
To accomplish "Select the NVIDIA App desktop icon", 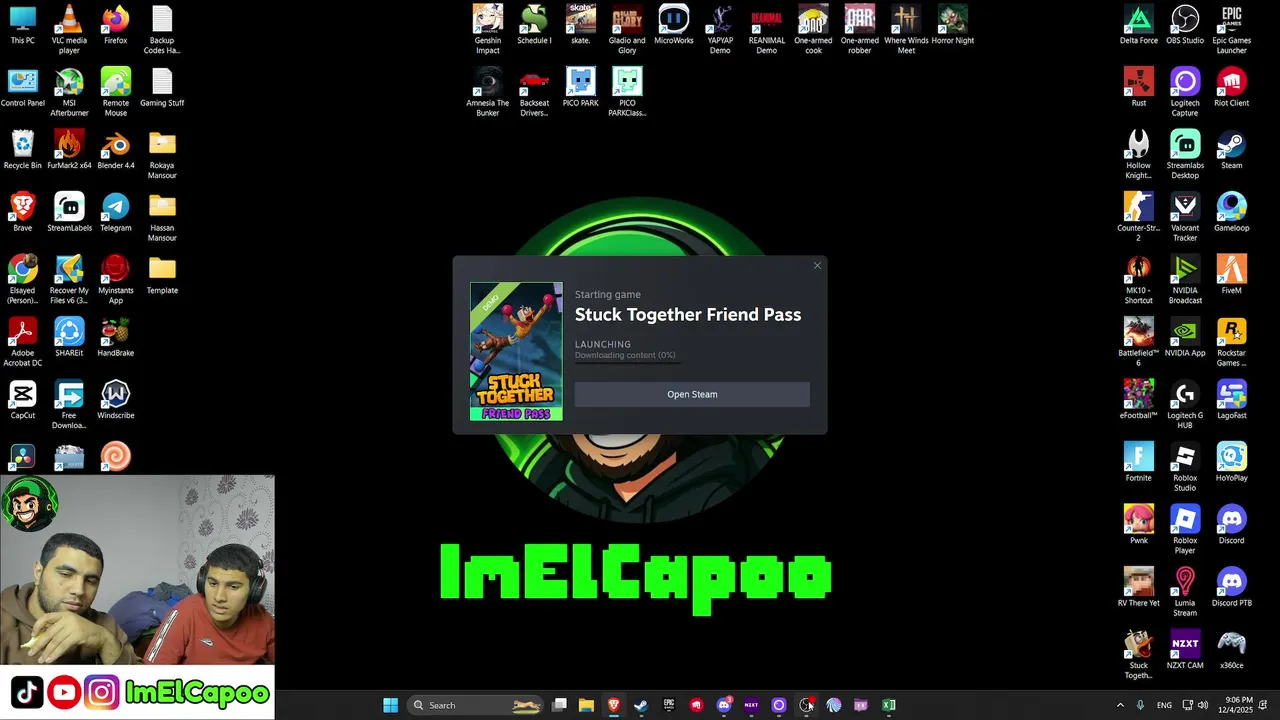I will (x=1185, y=337).
